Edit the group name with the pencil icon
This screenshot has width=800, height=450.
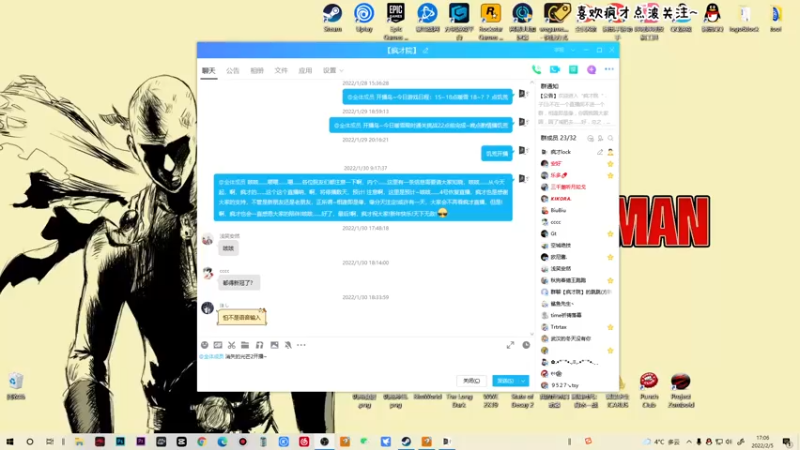pyautogui.click(x=426, y=51)
